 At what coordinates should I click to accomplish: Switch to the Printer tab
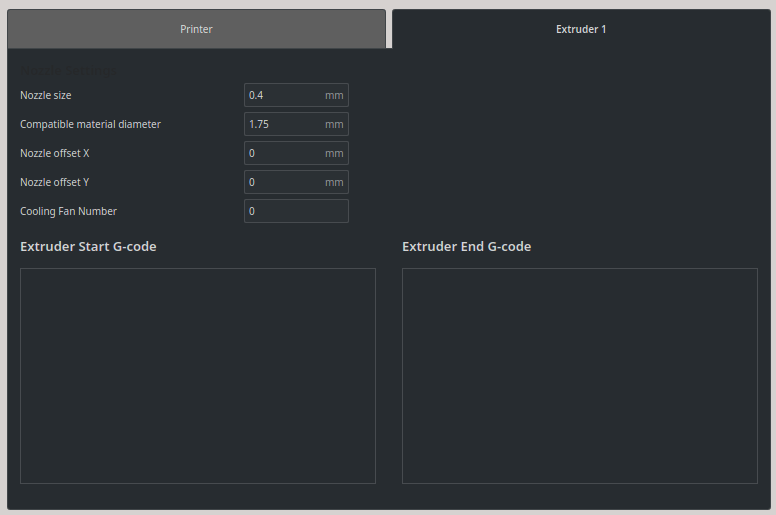196,29
